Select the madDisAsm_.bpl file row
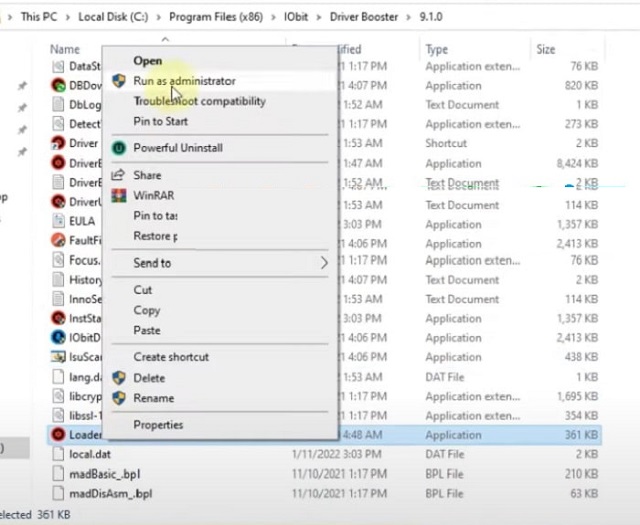640x525 pixels. 110,494
